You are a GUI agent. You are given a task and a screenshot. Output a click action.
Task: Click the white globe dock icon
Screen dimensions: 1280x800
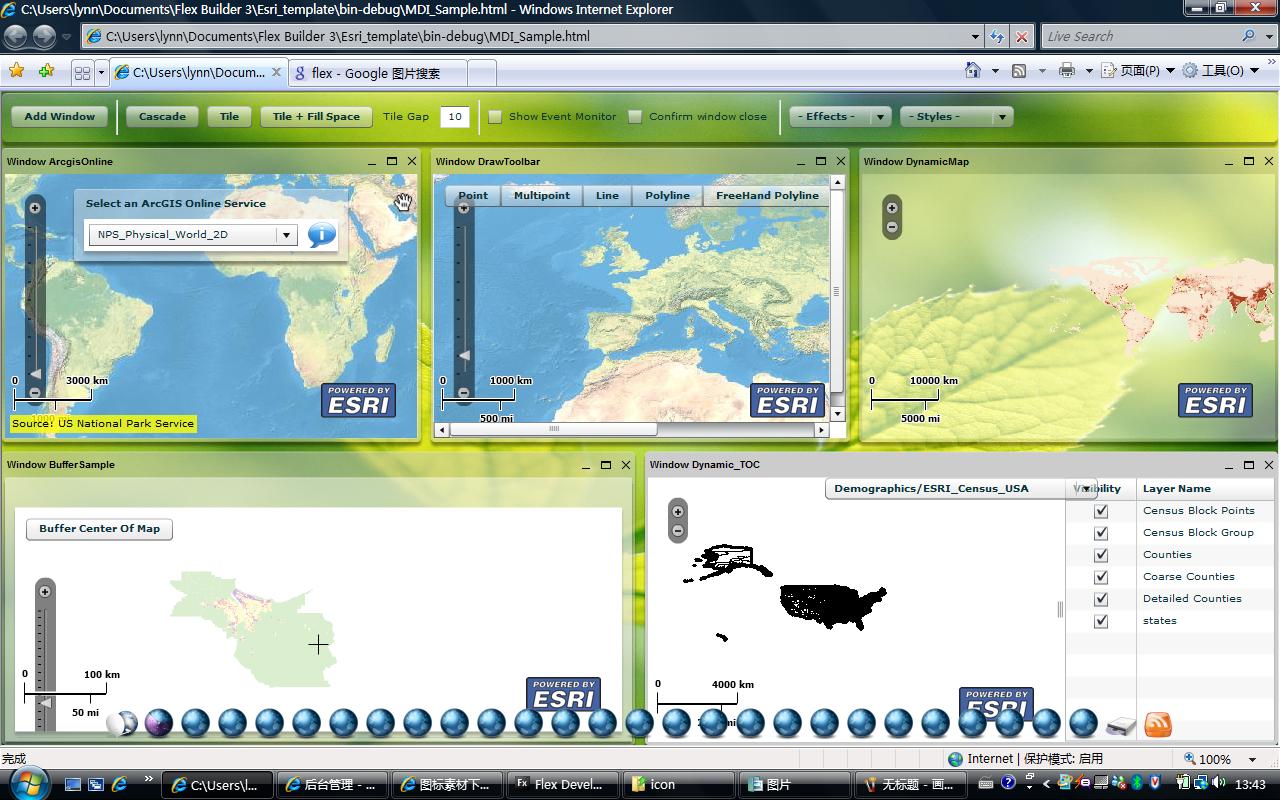point(122,723)
